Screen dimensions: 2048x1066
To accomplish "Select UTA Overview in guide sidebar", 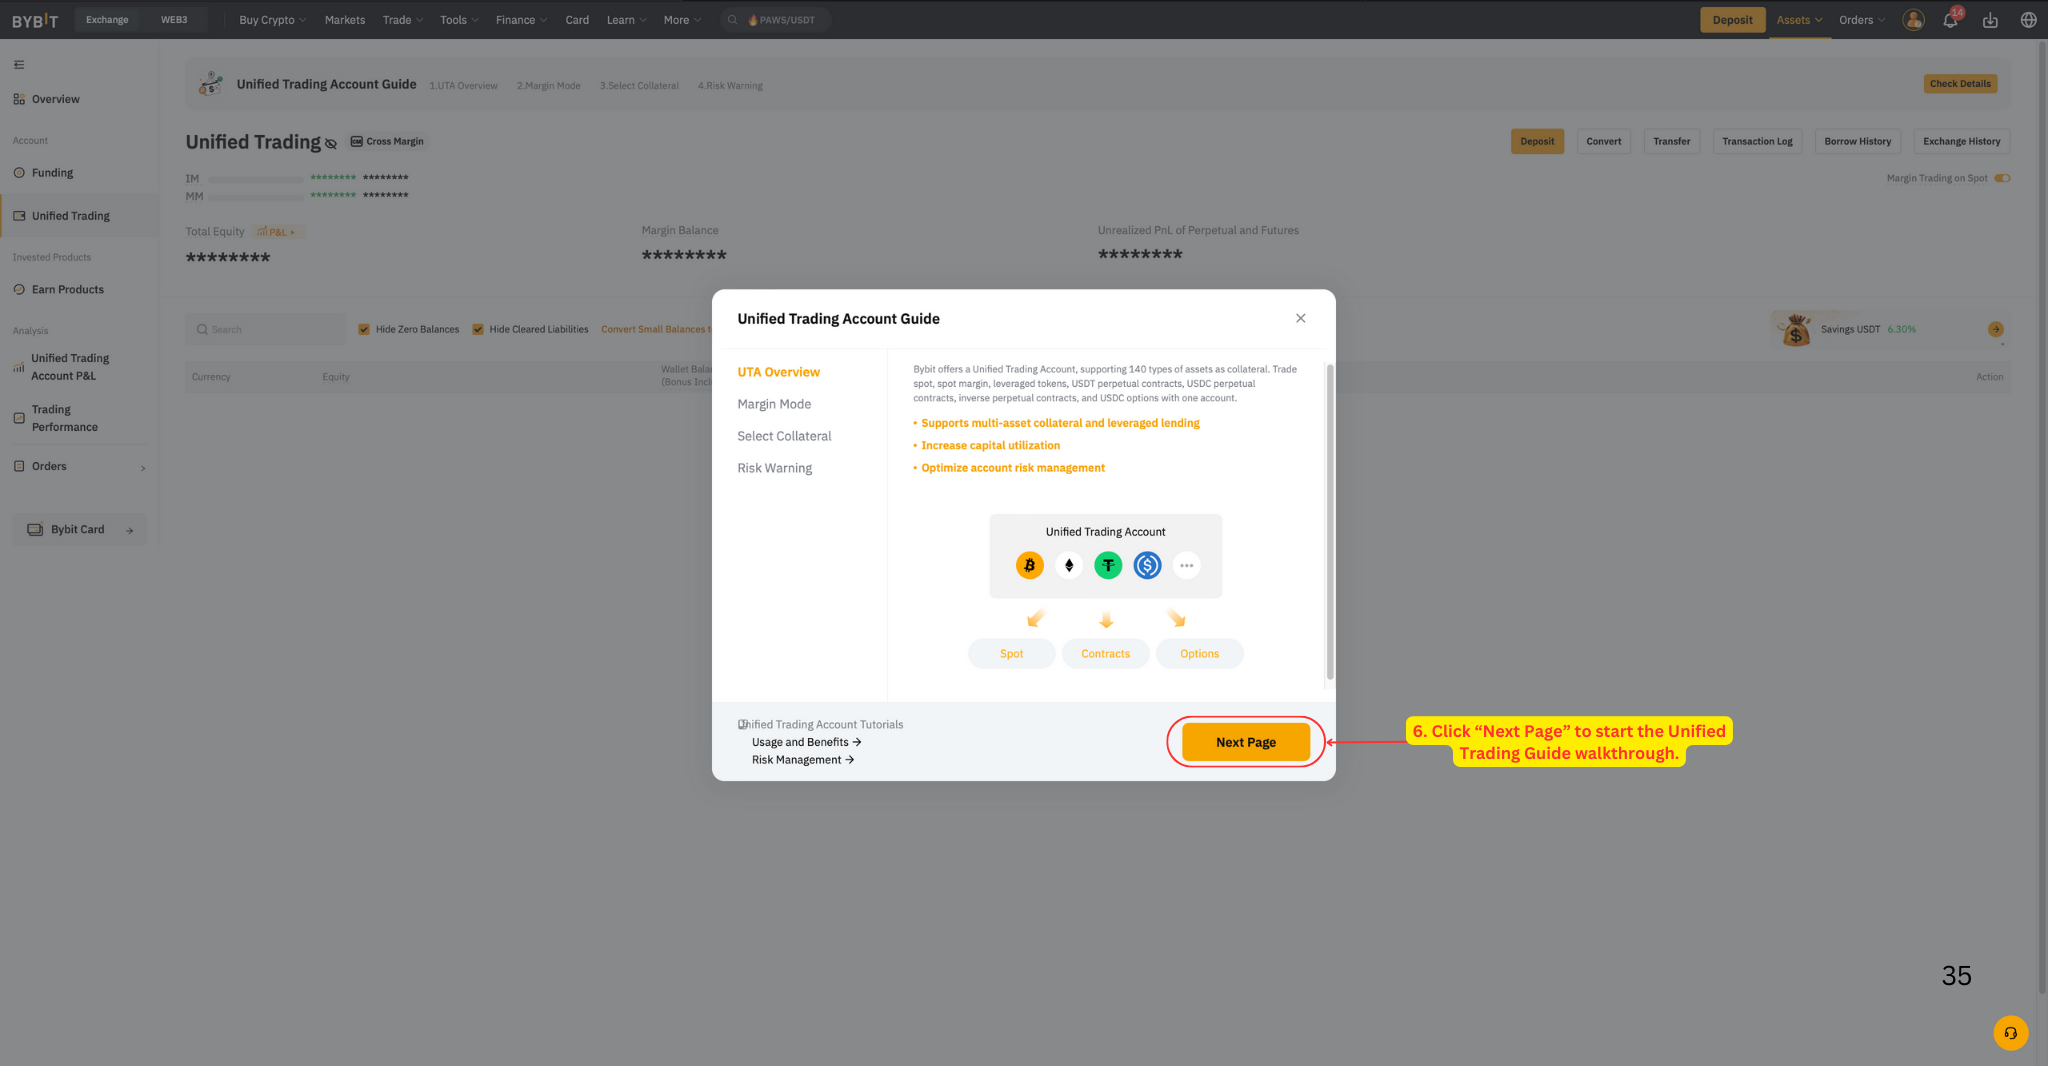I will (778, 372).
